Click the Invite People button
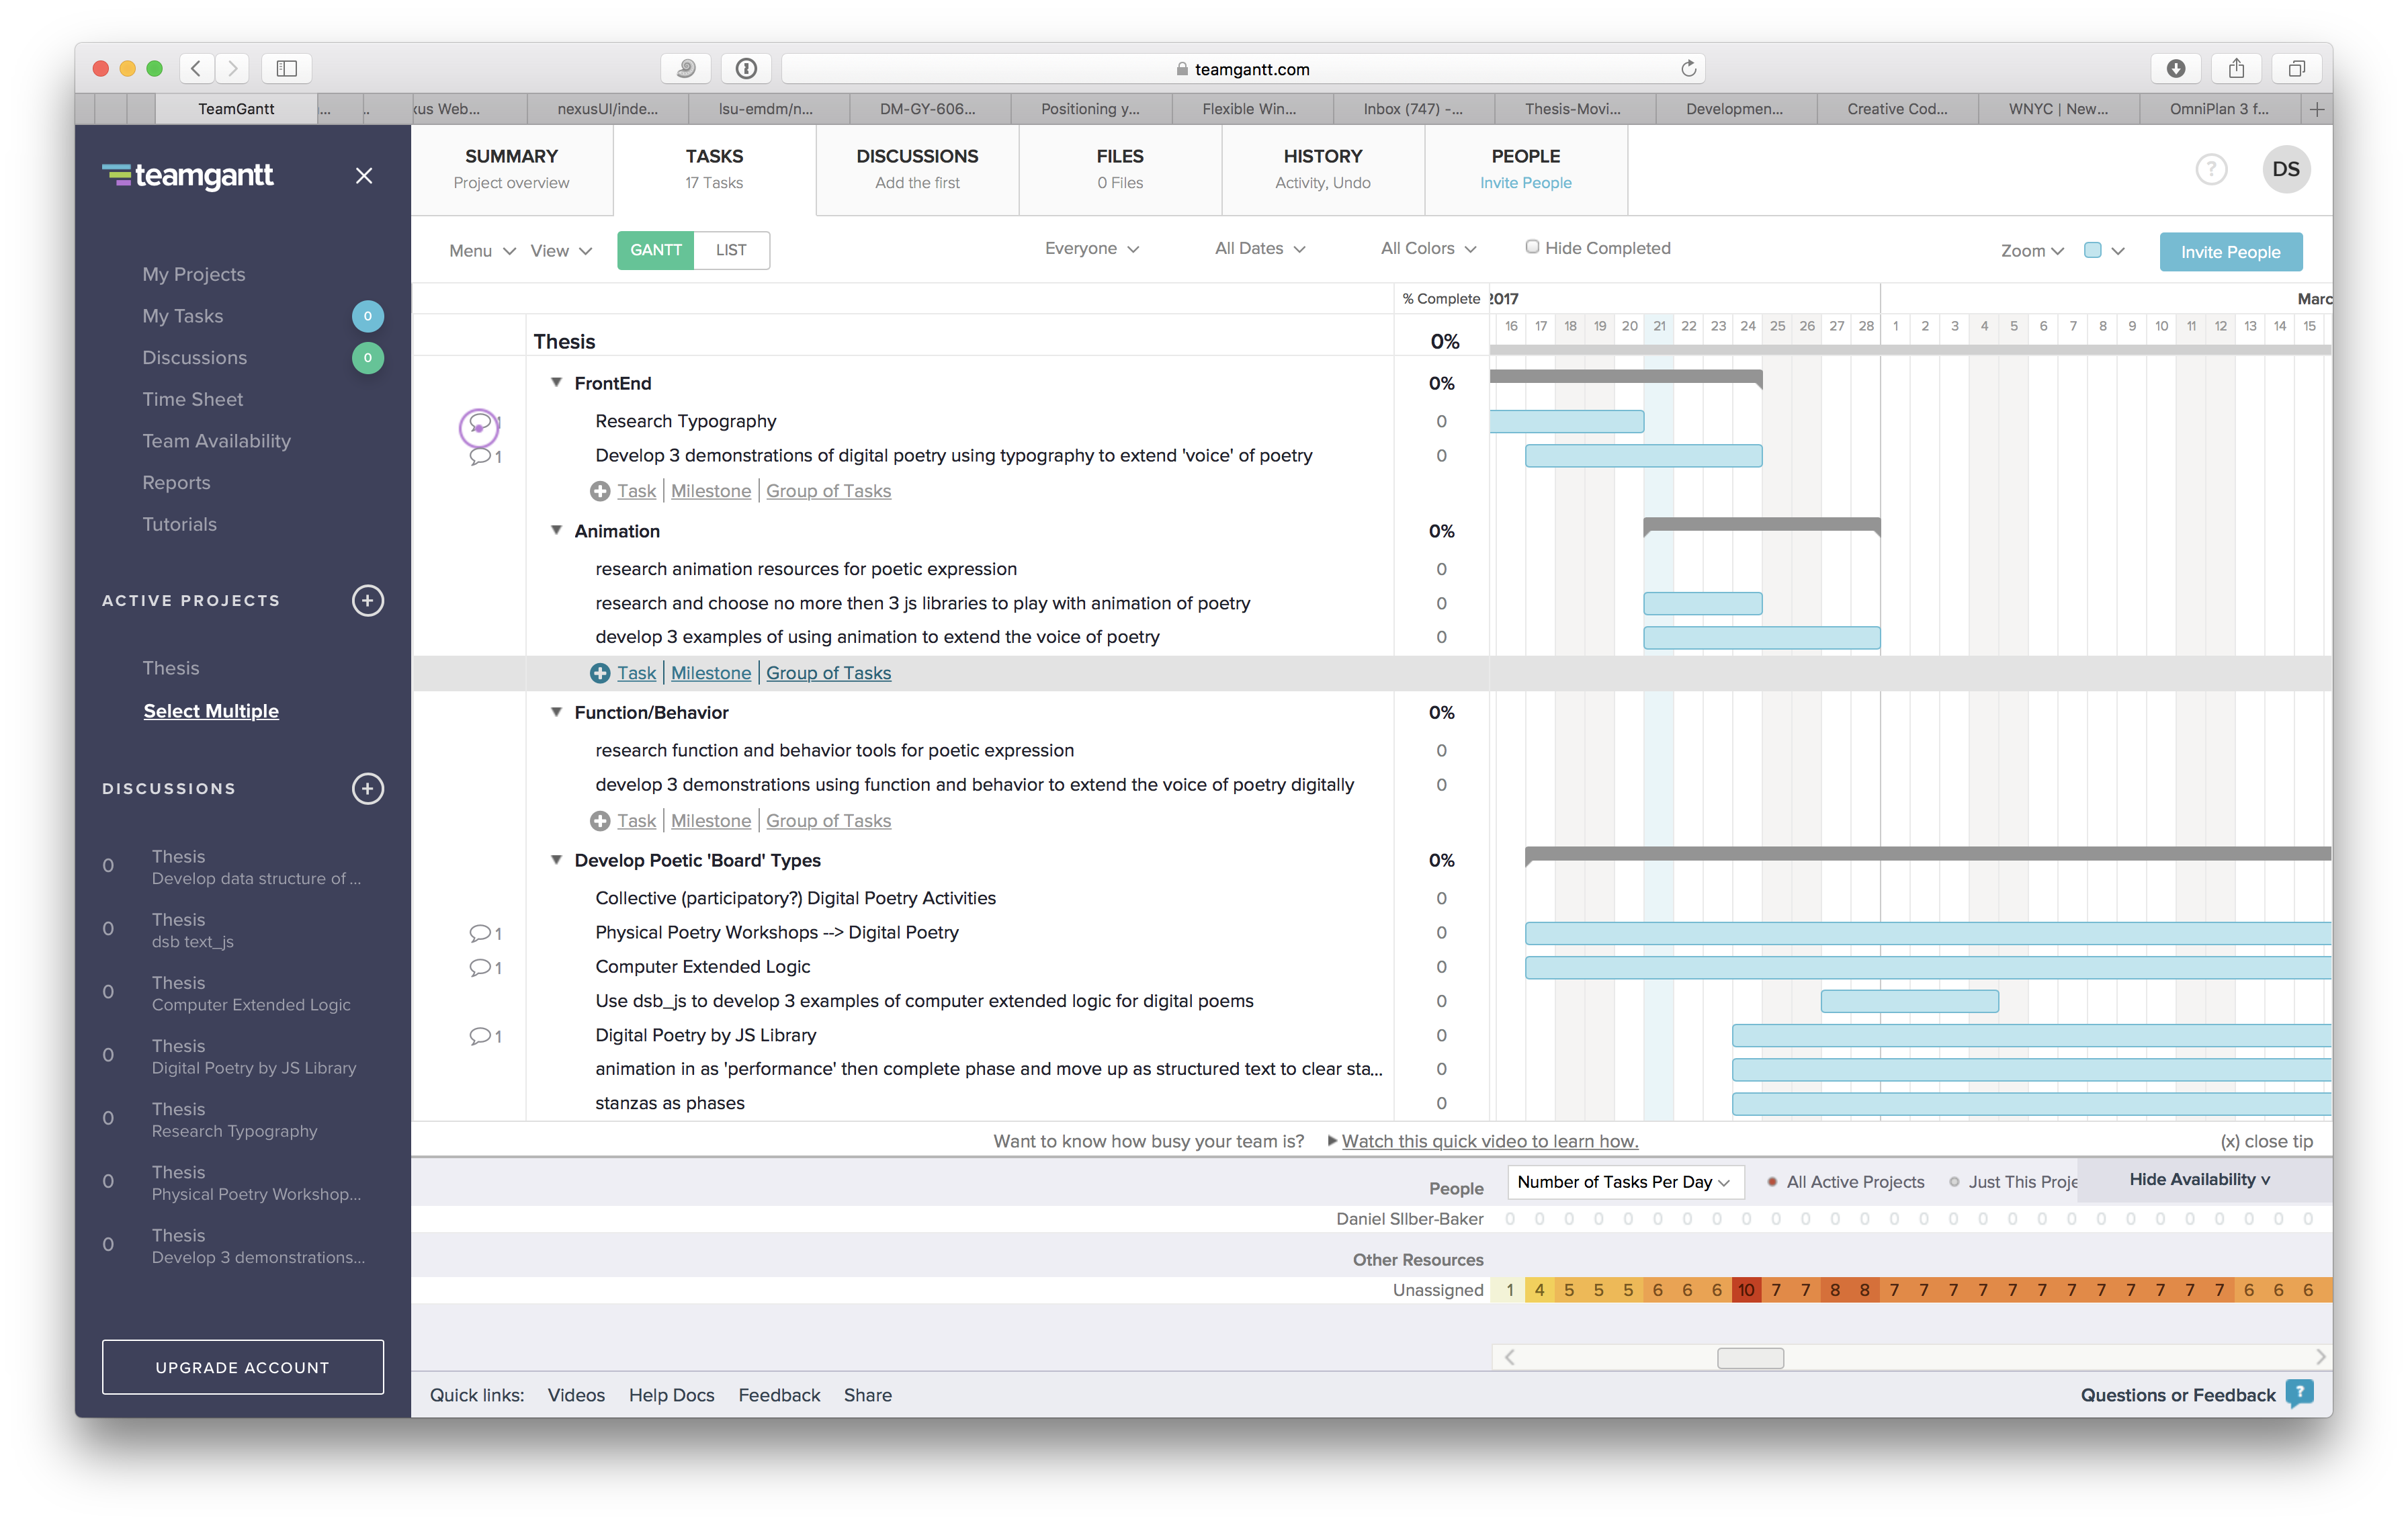Screen dimensions: 2408x1525 (2230, 251)
